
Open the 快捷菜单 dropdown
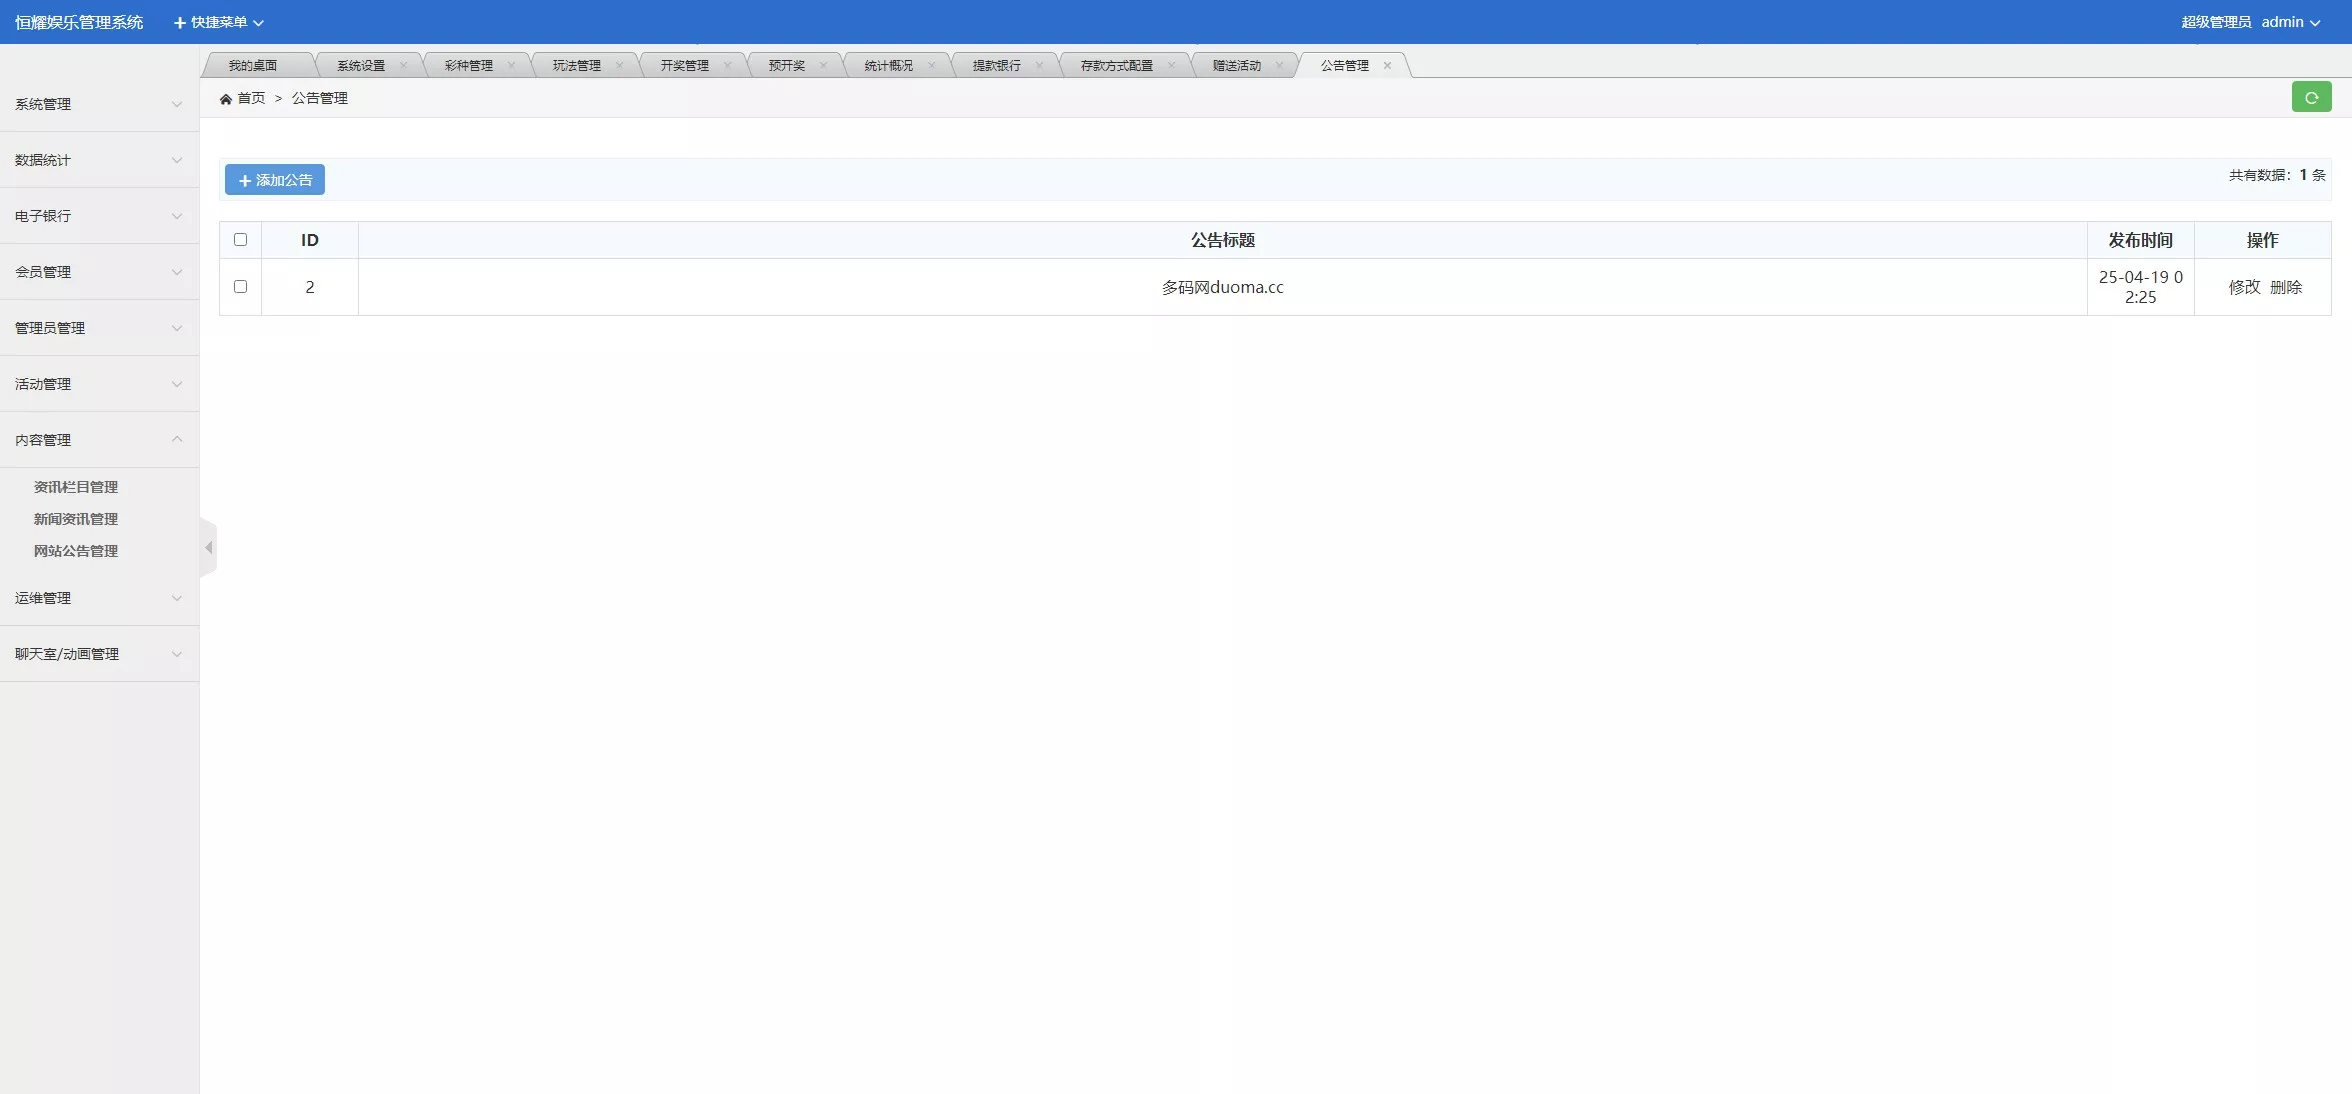pyautogui.click(x=218, y=21)
